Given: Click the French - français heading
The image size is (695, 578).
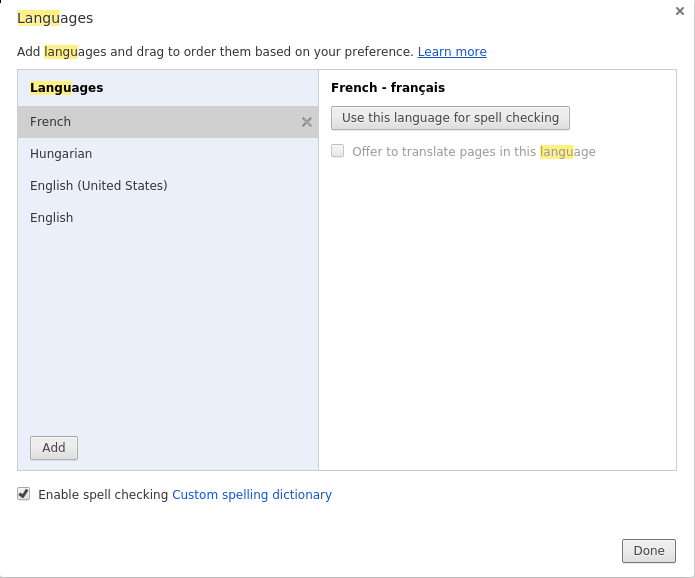Looking at the screenshot, I should [x=388, y=88].
